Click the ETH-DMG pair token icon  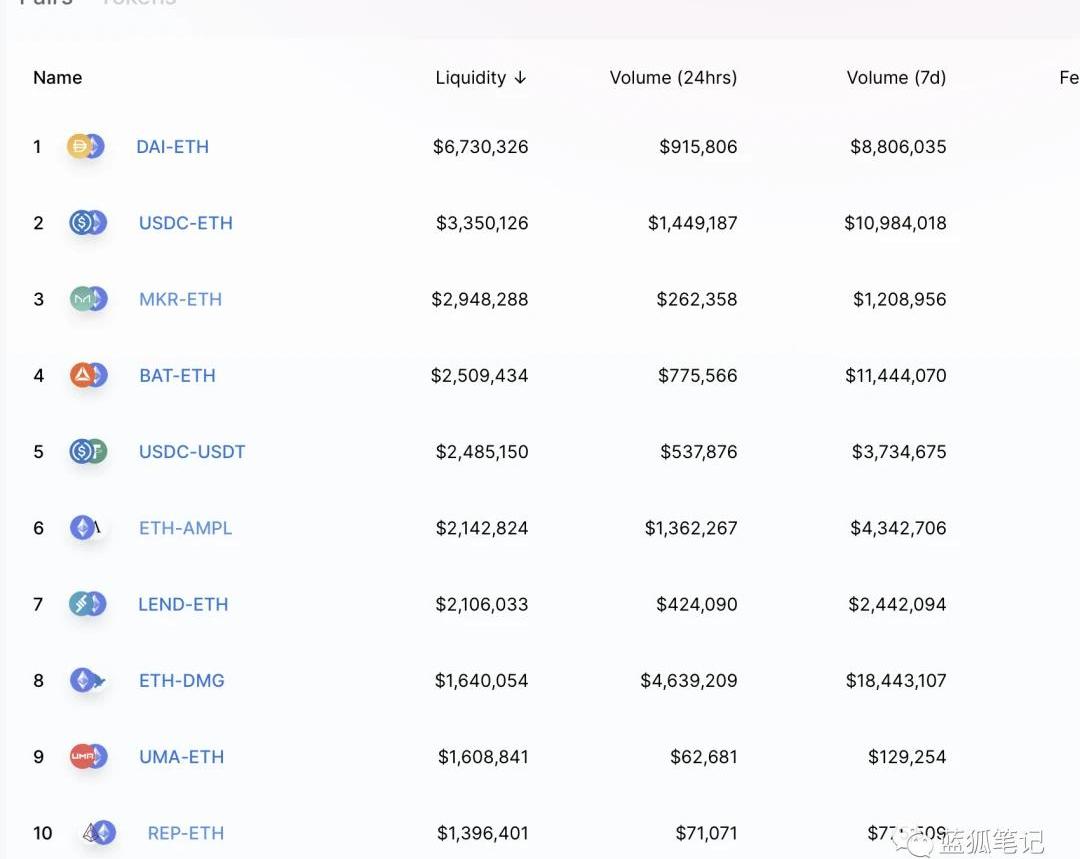pyautogui.click(x=88, y=681)
